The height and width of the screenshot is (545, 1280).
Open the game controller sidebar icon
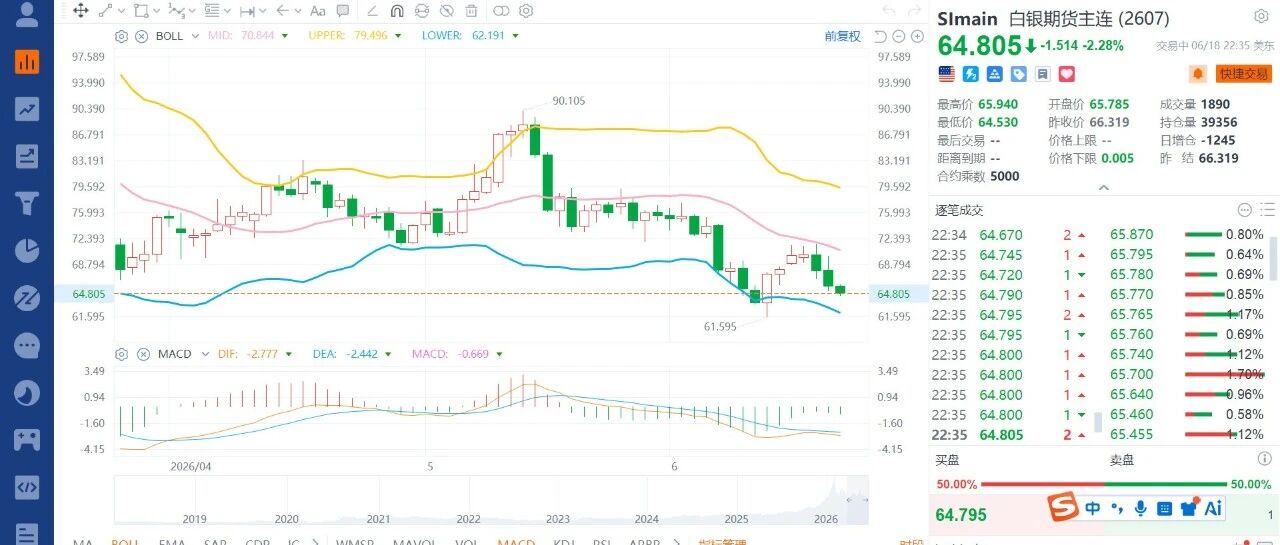pyautogui.click(x=27, y=440)
